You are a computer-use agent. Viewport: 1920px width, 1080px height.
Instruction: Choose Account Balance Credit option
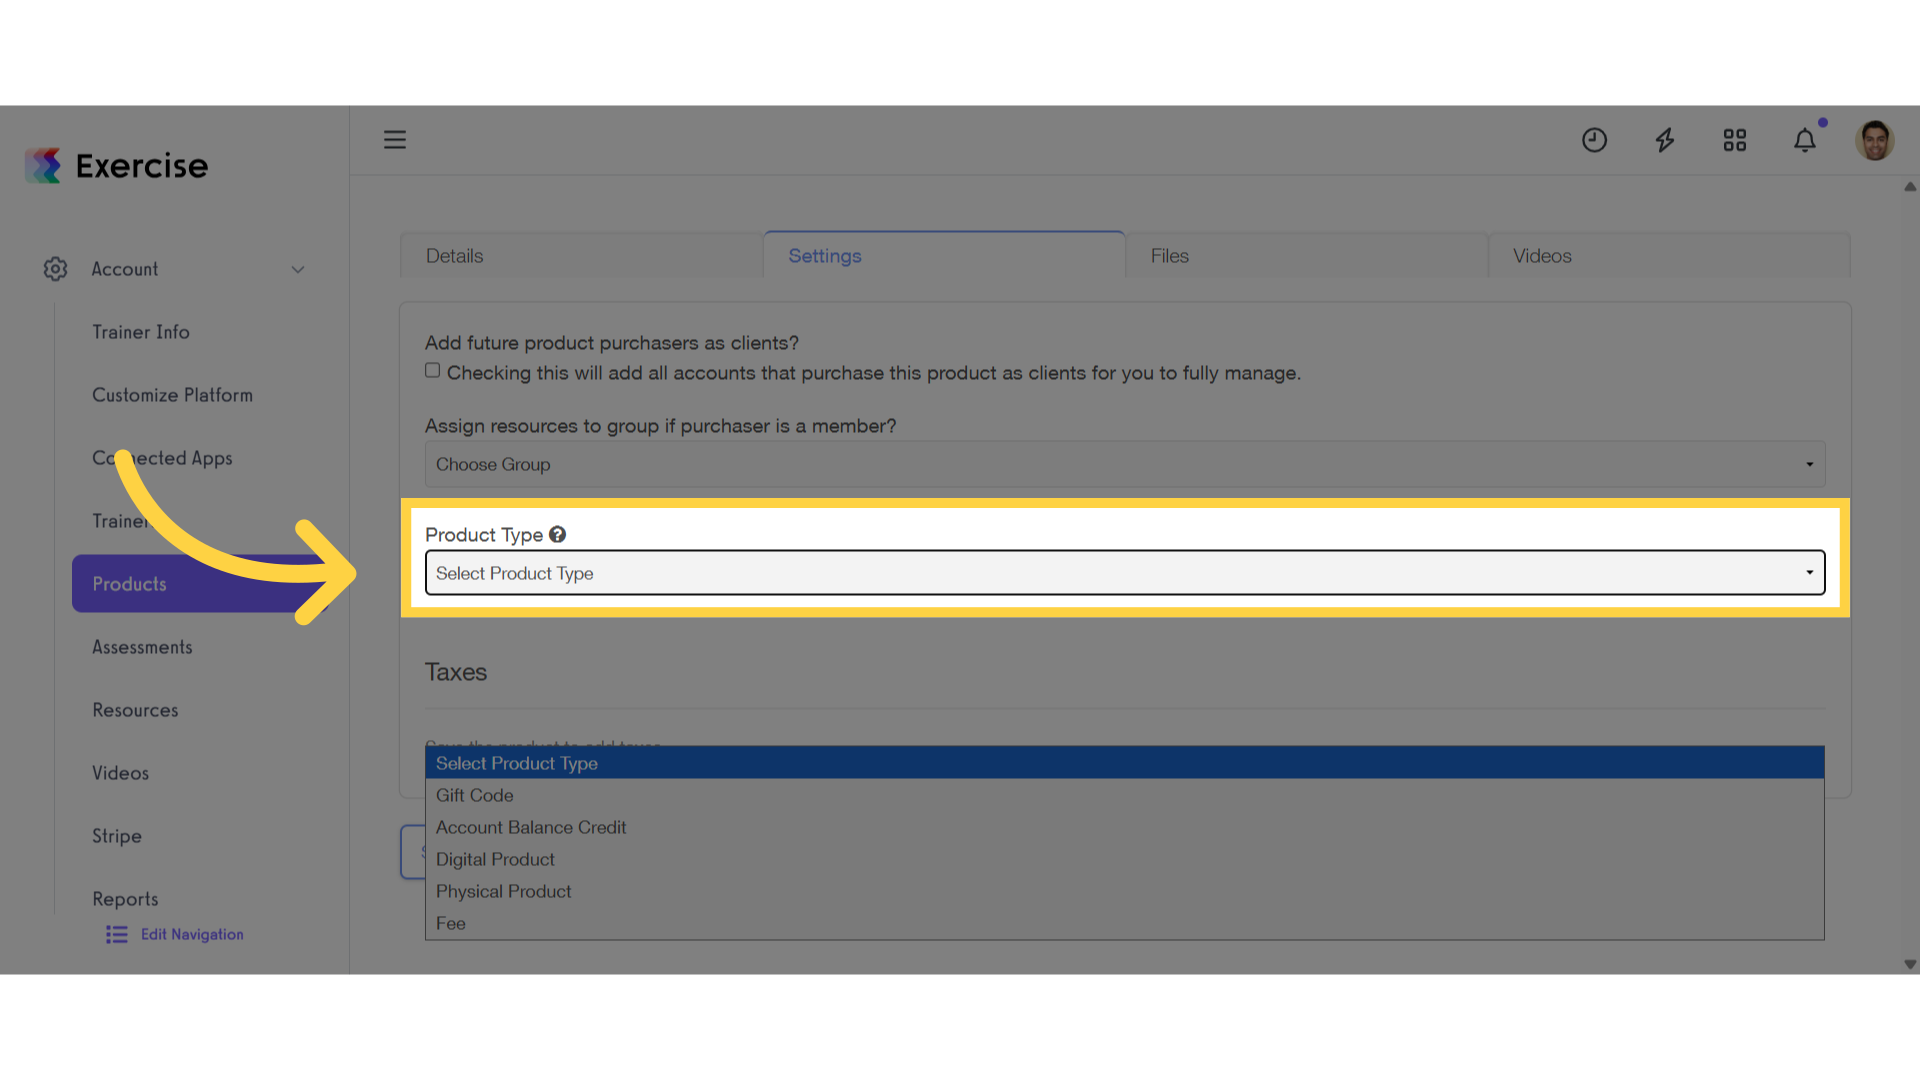[x=1125, y=827]
